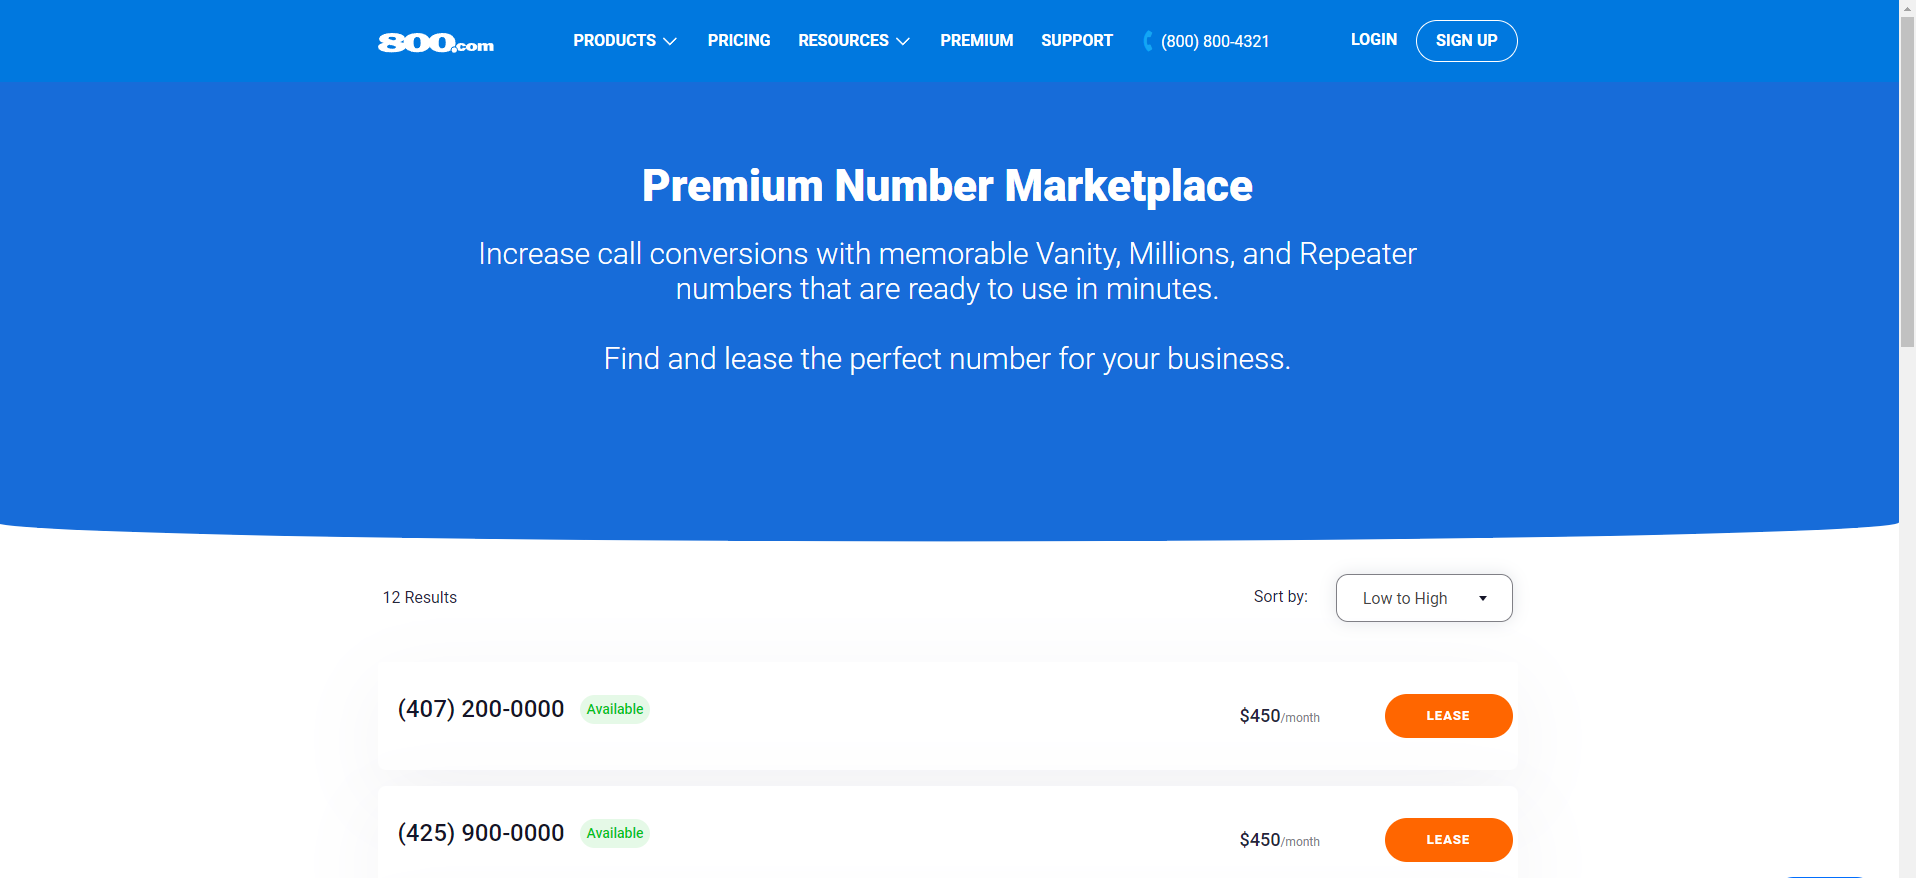Click the Available badge beside (407) 200-0000
This screenshot has height=878, width=1916.
coord(614,709)
